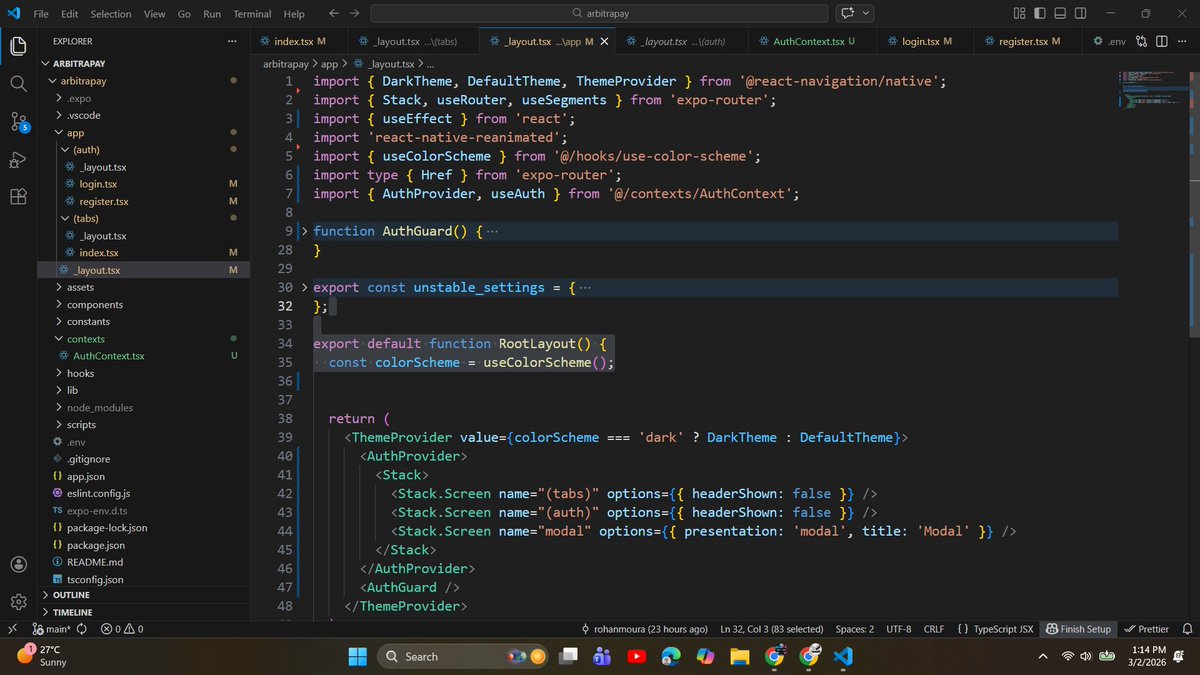This screenshot has width=1200, height=675.
Task: Click the Finish Setup status bar button
Action: pyautogui.click(x=1078, y=629)
